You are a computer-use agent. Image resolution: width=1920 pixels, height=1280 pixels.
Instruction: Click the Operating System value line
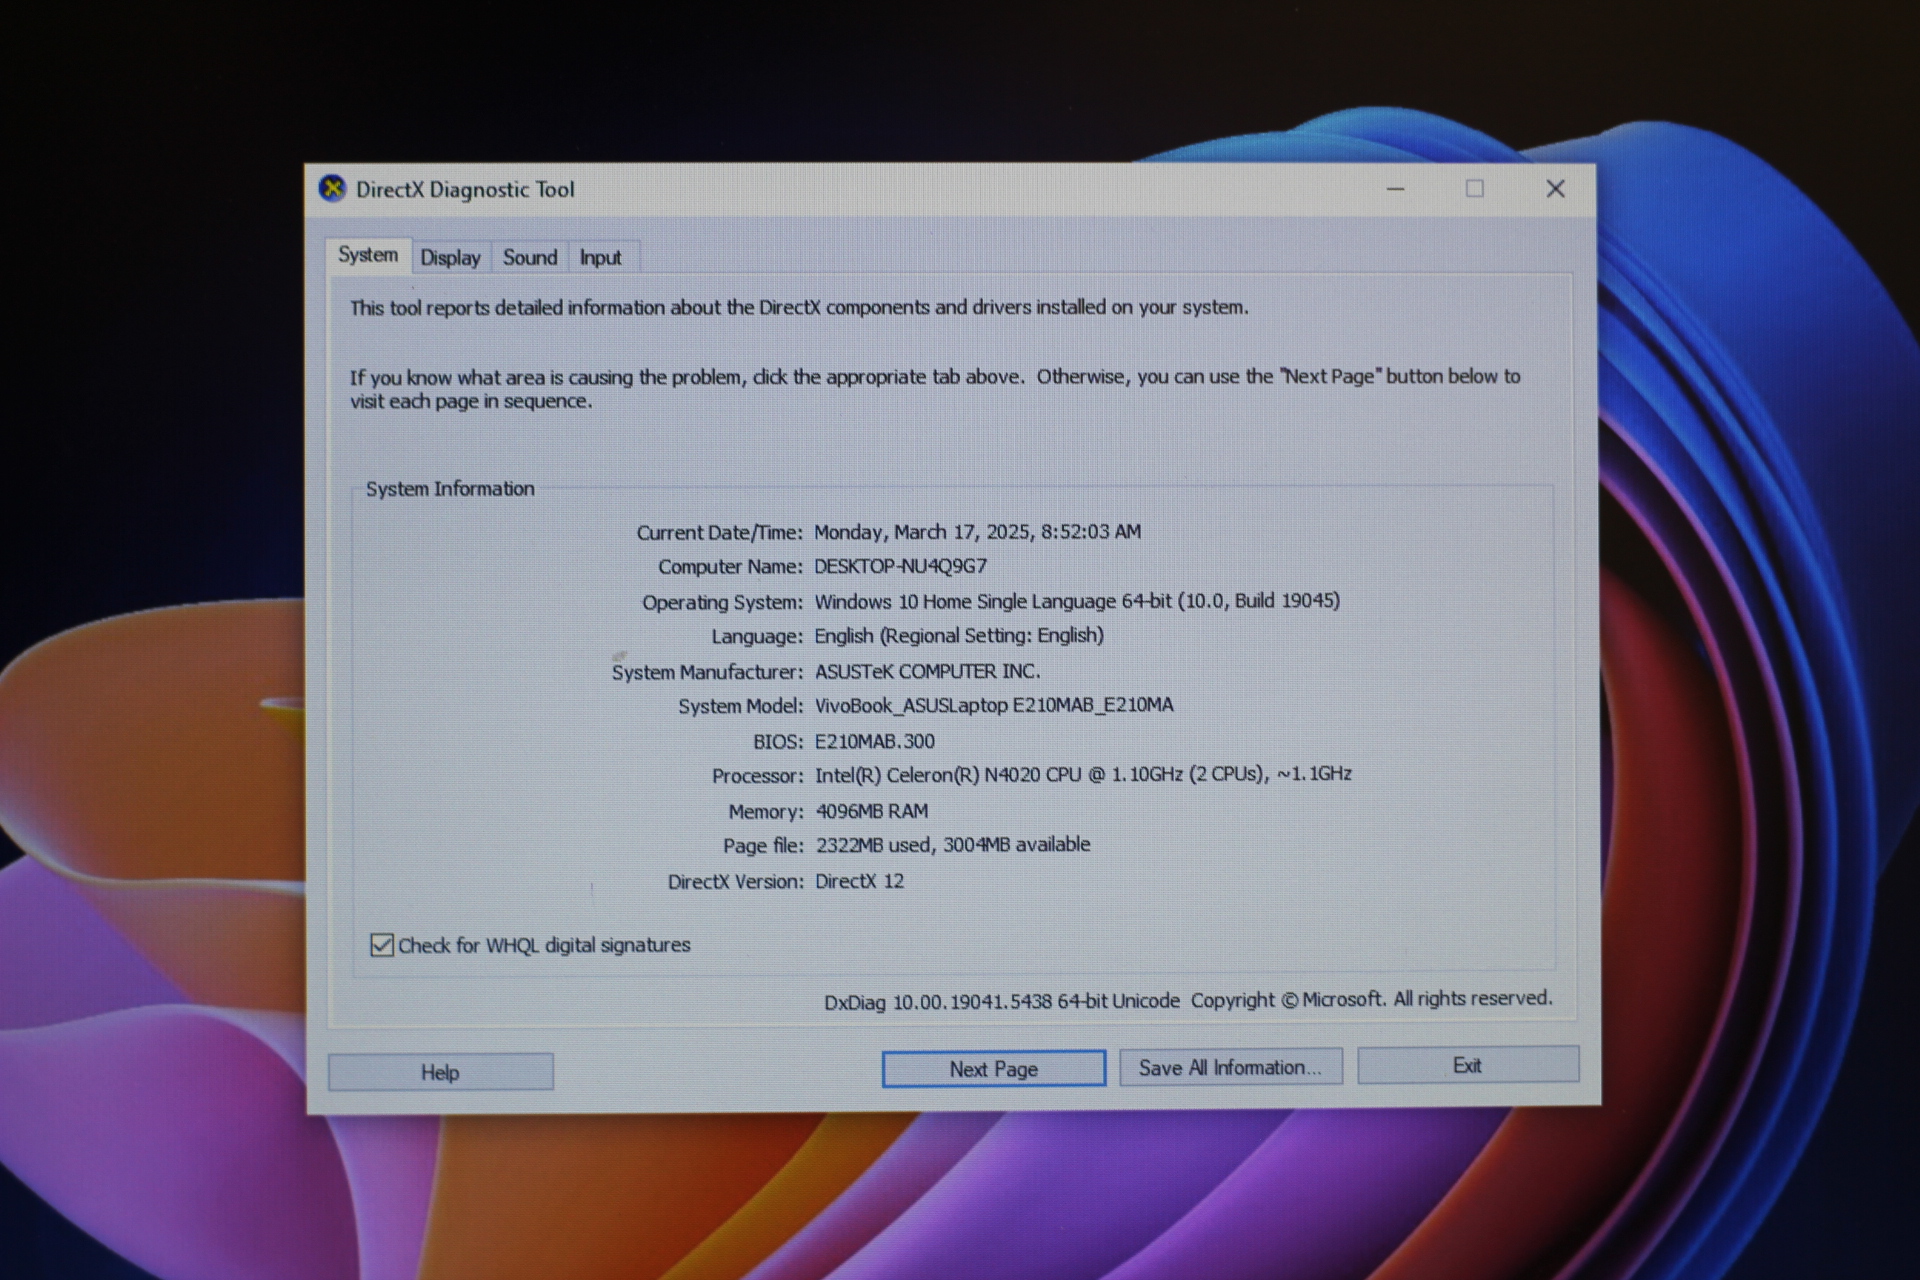1076,601
